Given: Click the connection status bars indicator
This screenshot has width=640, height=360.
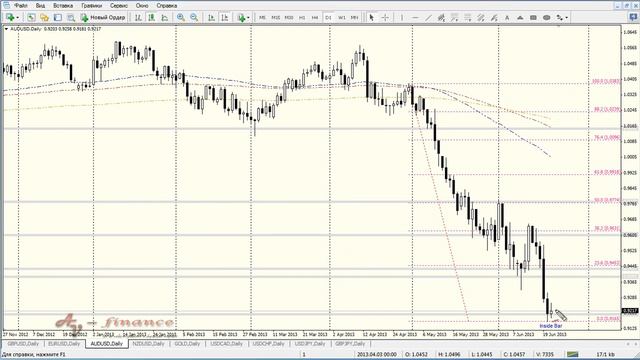Looking at the screenshot, I should tap(573, 354).
